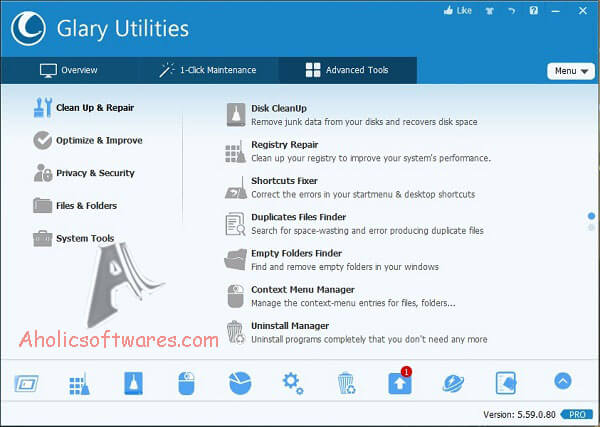Select Files & Folders category
This screenshot has height=427, width=600.
(86, 205)
